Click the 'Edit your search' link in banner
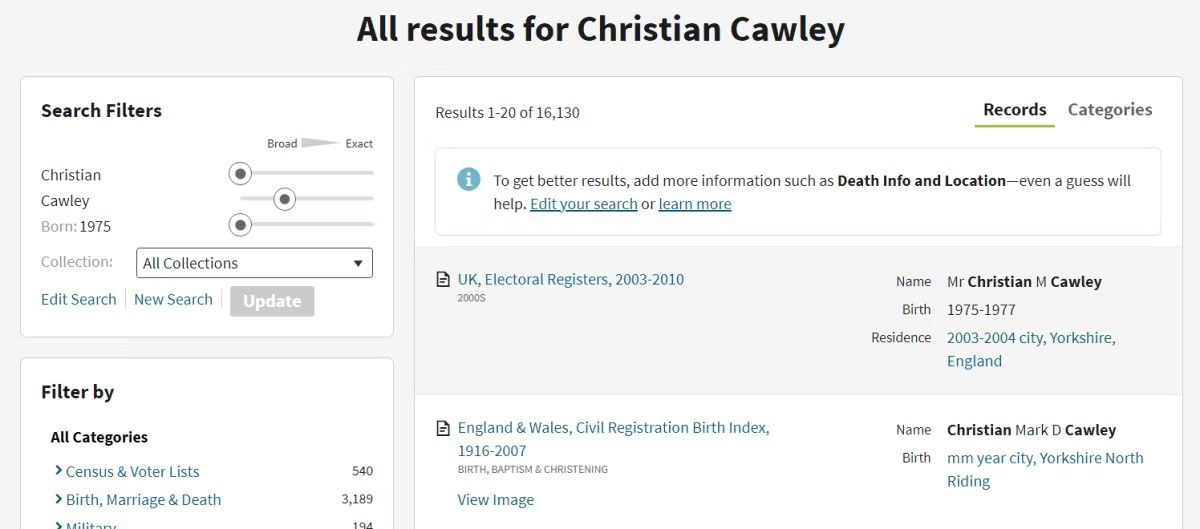Screen dimensions: 1200x529 pyautogui.click(x=583, y=204)
